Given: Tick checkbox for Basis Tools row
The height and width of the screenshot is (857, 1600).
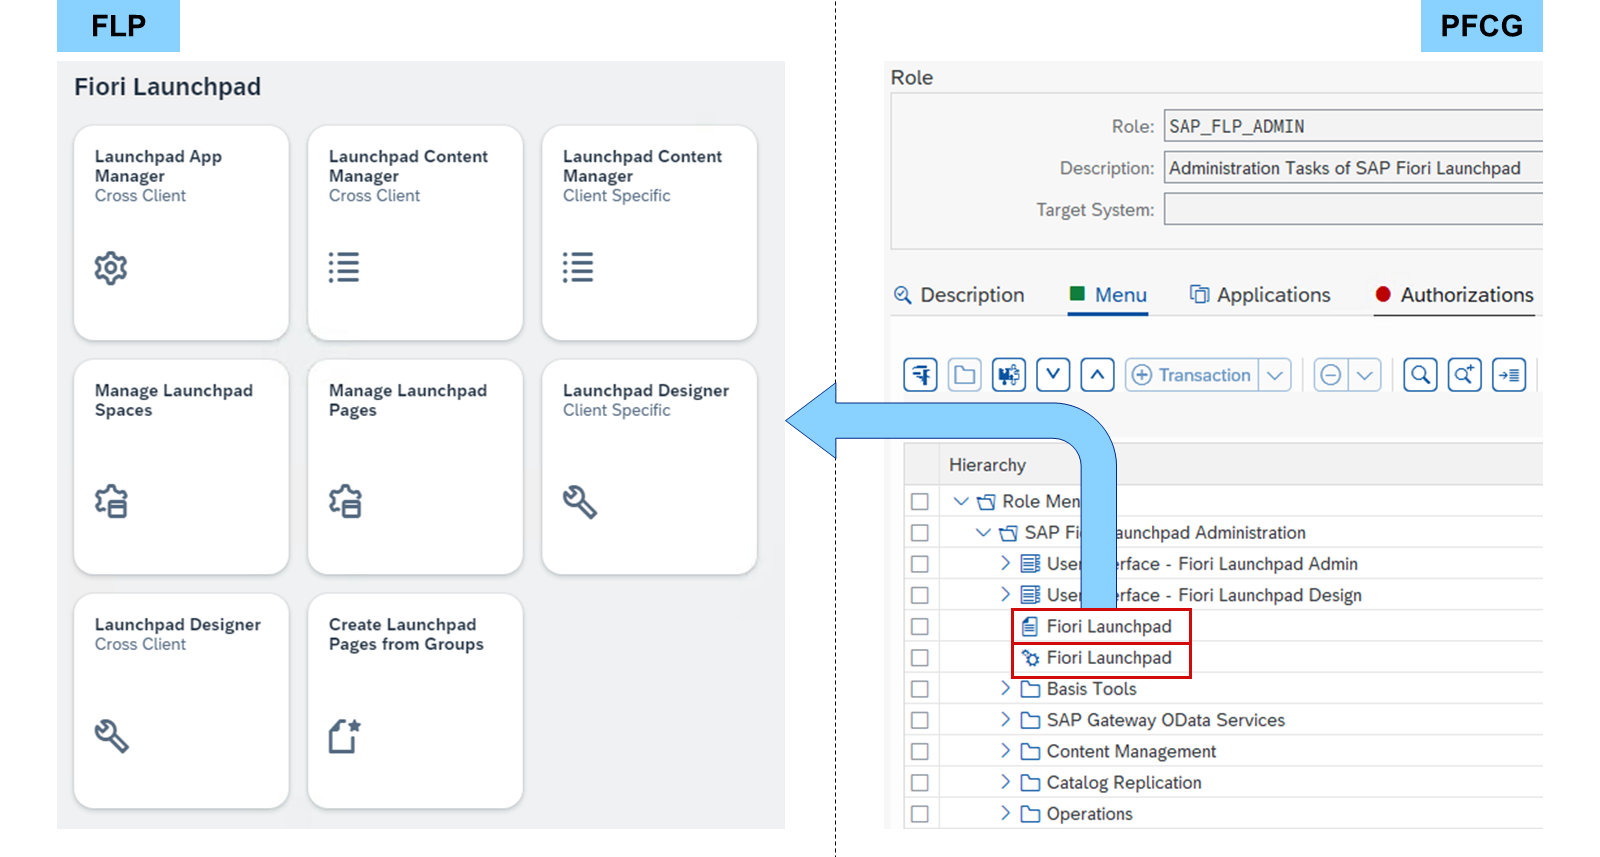Looking at the screenshot, I should pos(920,689).
